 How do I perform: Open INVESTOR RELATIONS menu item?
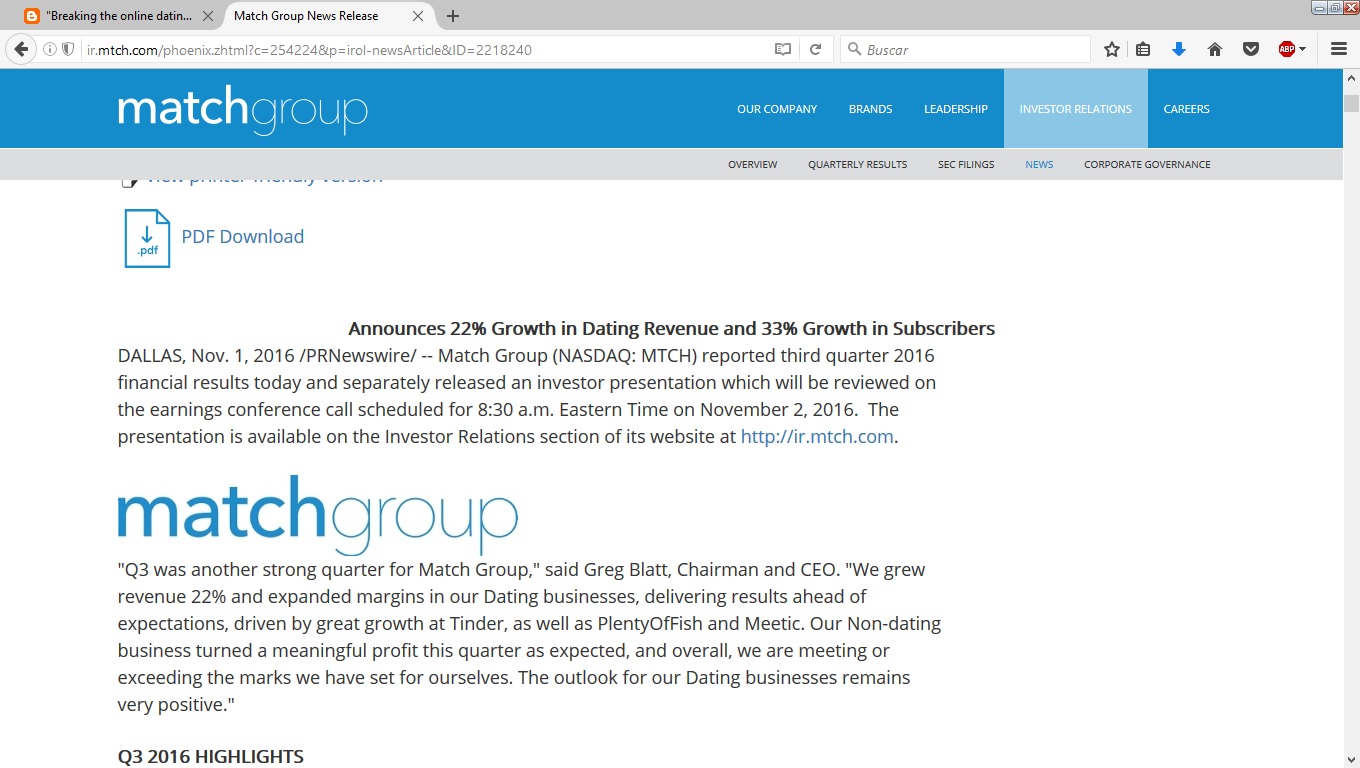(1075, 109)
